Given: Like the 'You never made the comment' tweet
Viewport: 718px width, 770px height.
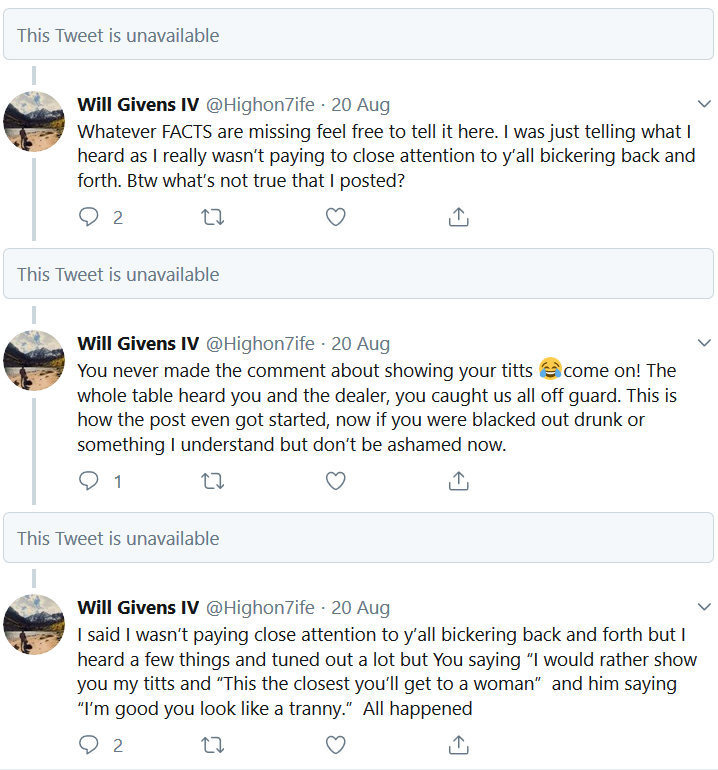Looking at the screenshot, I should 336,481.
